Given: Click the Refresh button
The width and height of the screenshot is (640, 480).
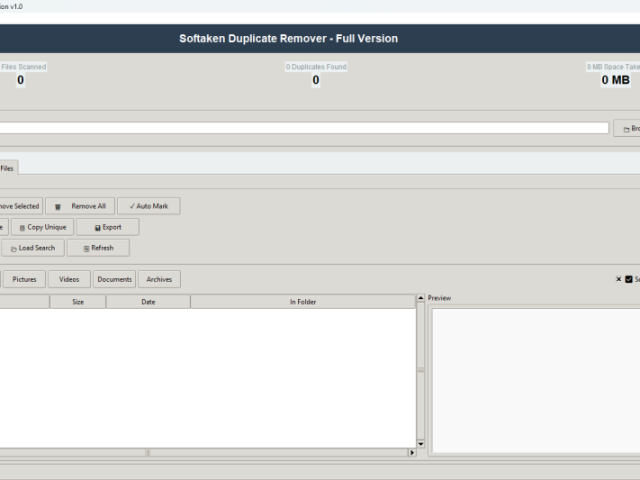Looking at the screenshot, I should (x=98, y=248).
